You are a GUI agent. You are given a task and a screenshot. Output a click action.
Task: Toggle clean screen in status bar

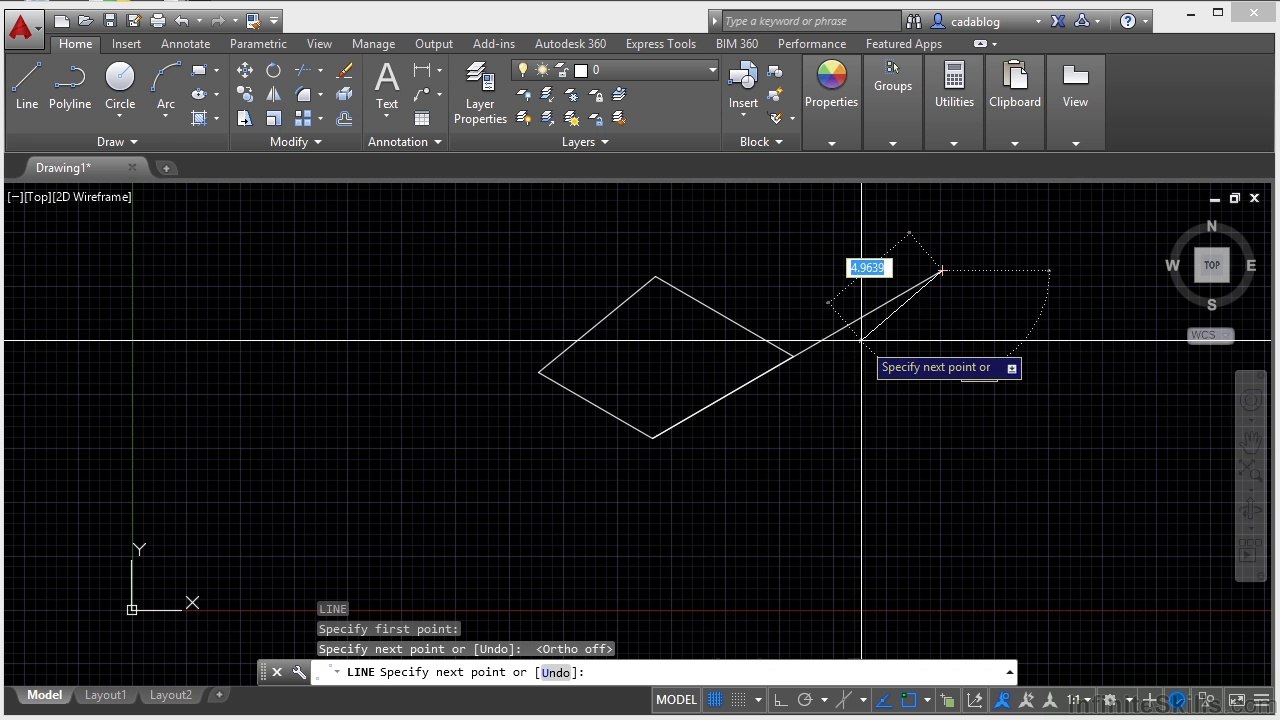tap(1237, 700)
